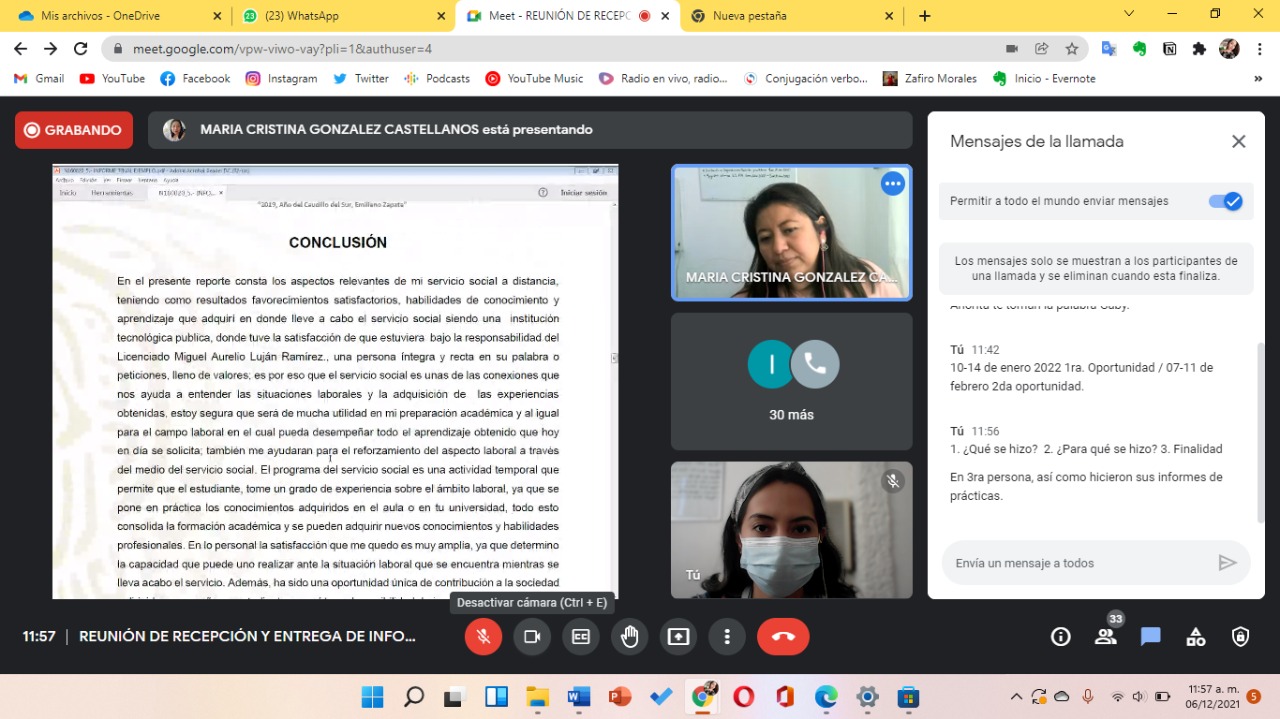Open the Gmail bookmark
Viewport: 1280px width, 719px height.
click(x=39, y=78)
